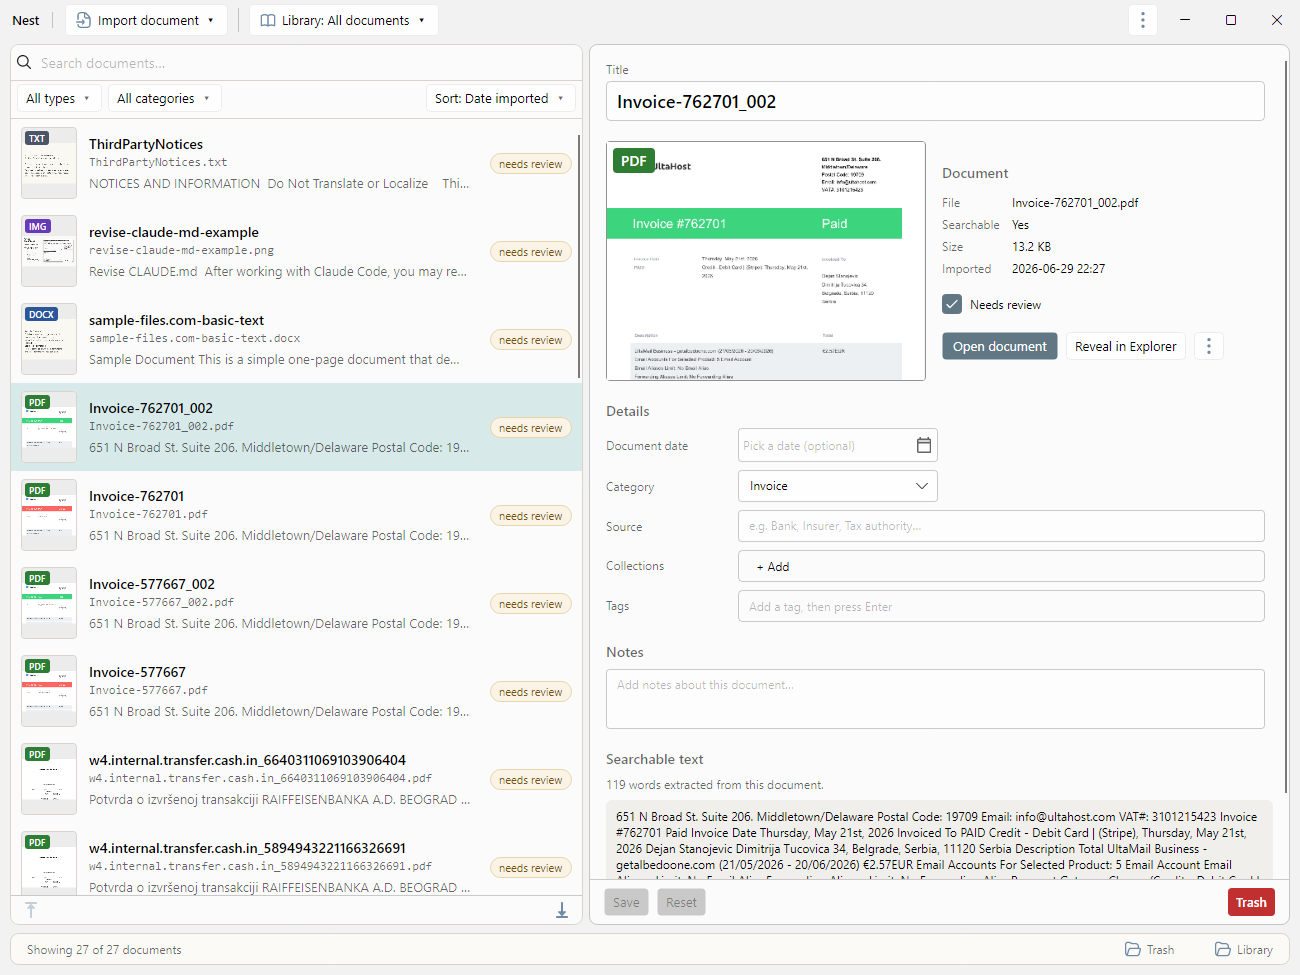The width and height of the screenshot is (1300, 975).
Task: Open the Category dropdown showing Invoice
Action: click(837, 486)
